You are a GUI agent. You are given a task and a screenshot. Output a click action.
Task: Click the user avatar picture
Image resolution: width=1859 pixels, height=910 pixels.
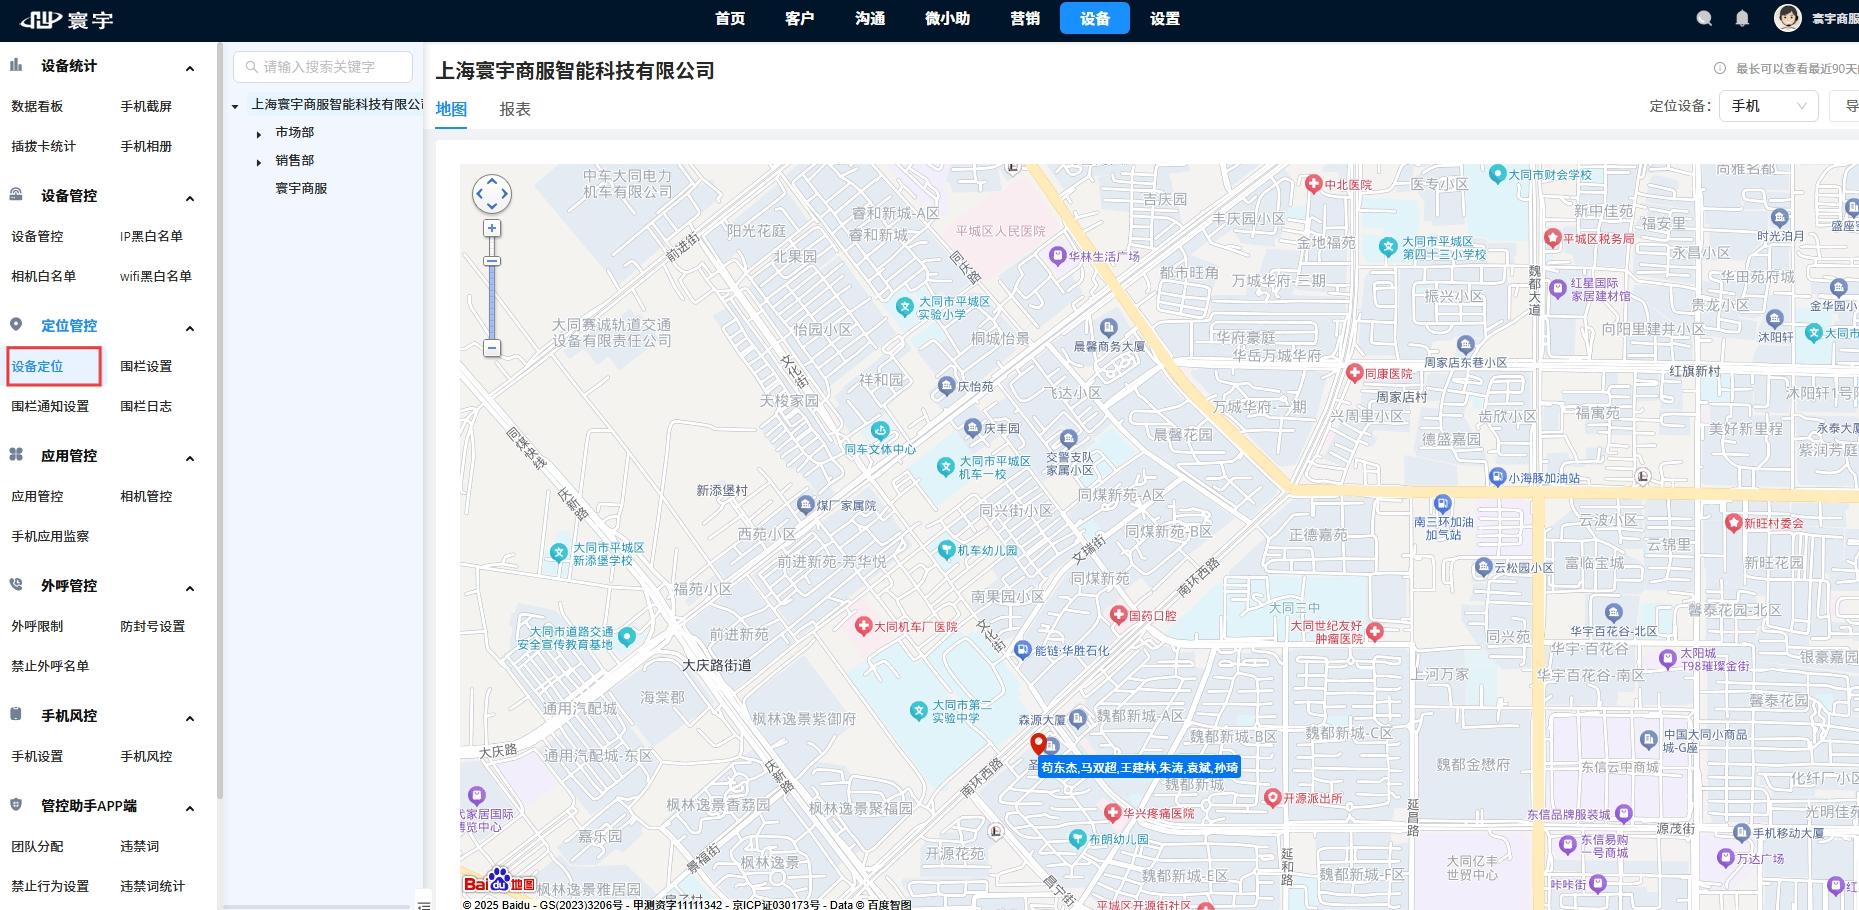tap(1788, 18)
